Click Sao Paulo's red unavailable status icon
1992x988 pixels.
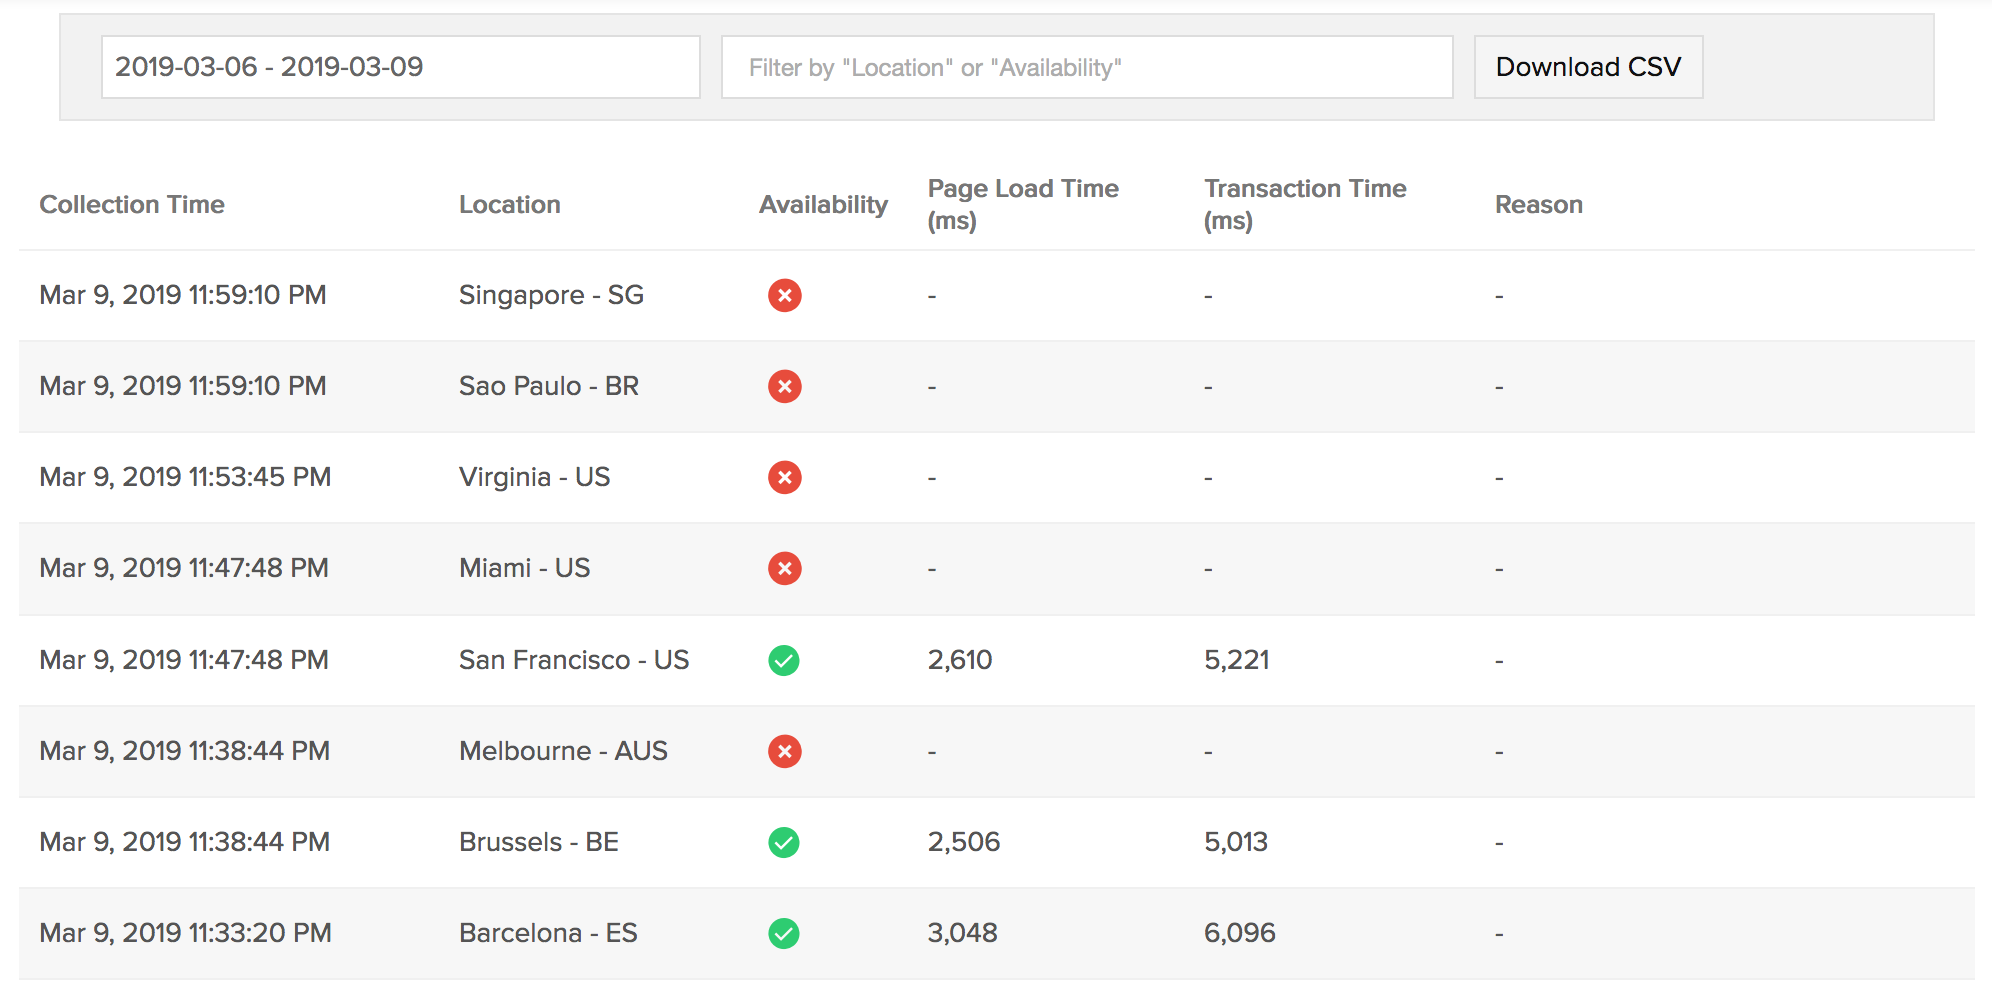[x=784, y=386]
